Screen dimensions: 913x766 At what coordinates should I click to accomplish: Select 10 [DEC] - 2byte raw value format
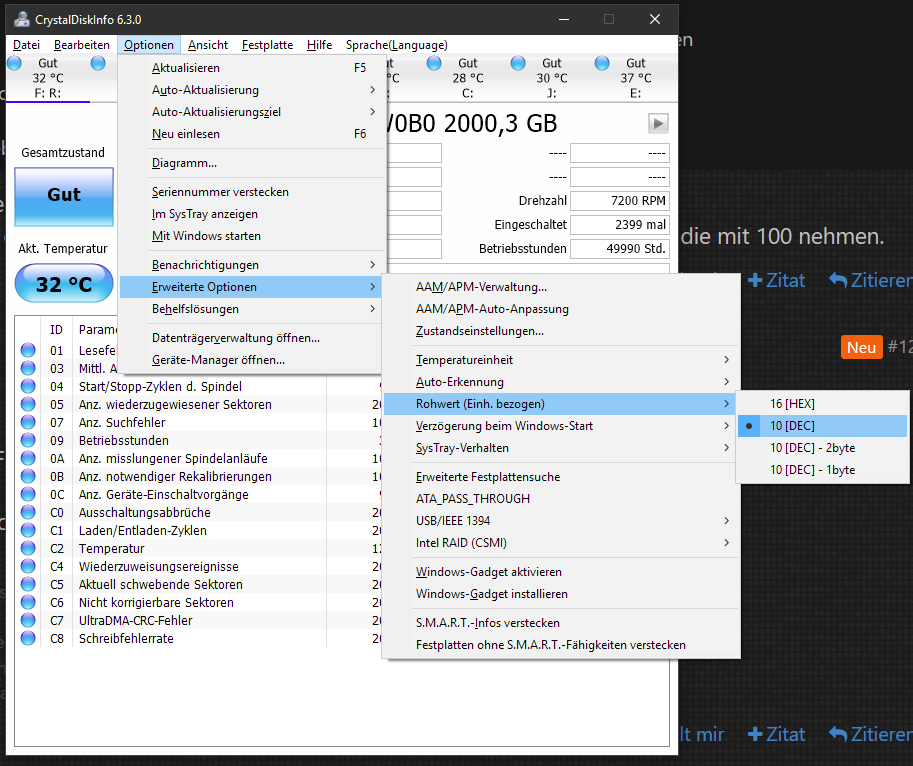point(822,448)
